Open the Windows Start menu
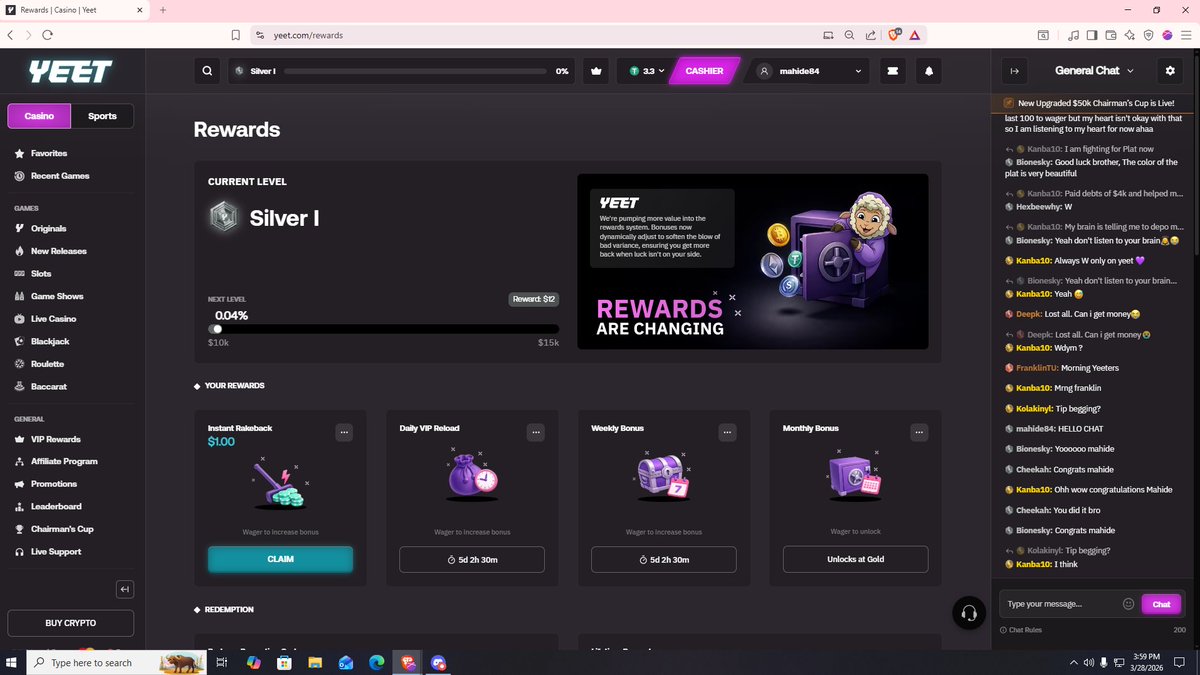The width and height of the screenshot is (1200, 675). pos(13,663)
